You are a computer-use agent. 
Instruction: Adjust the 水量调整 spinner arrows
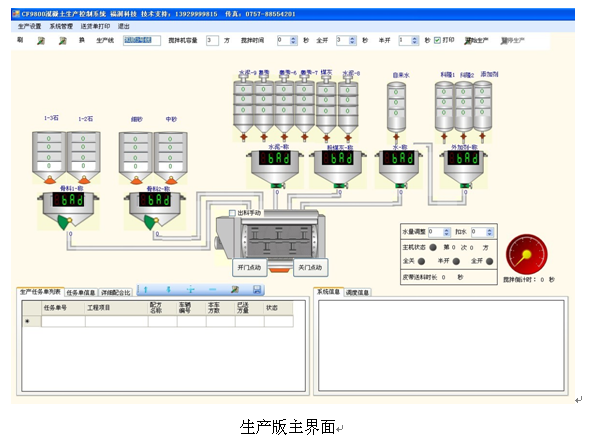[447, 232]
